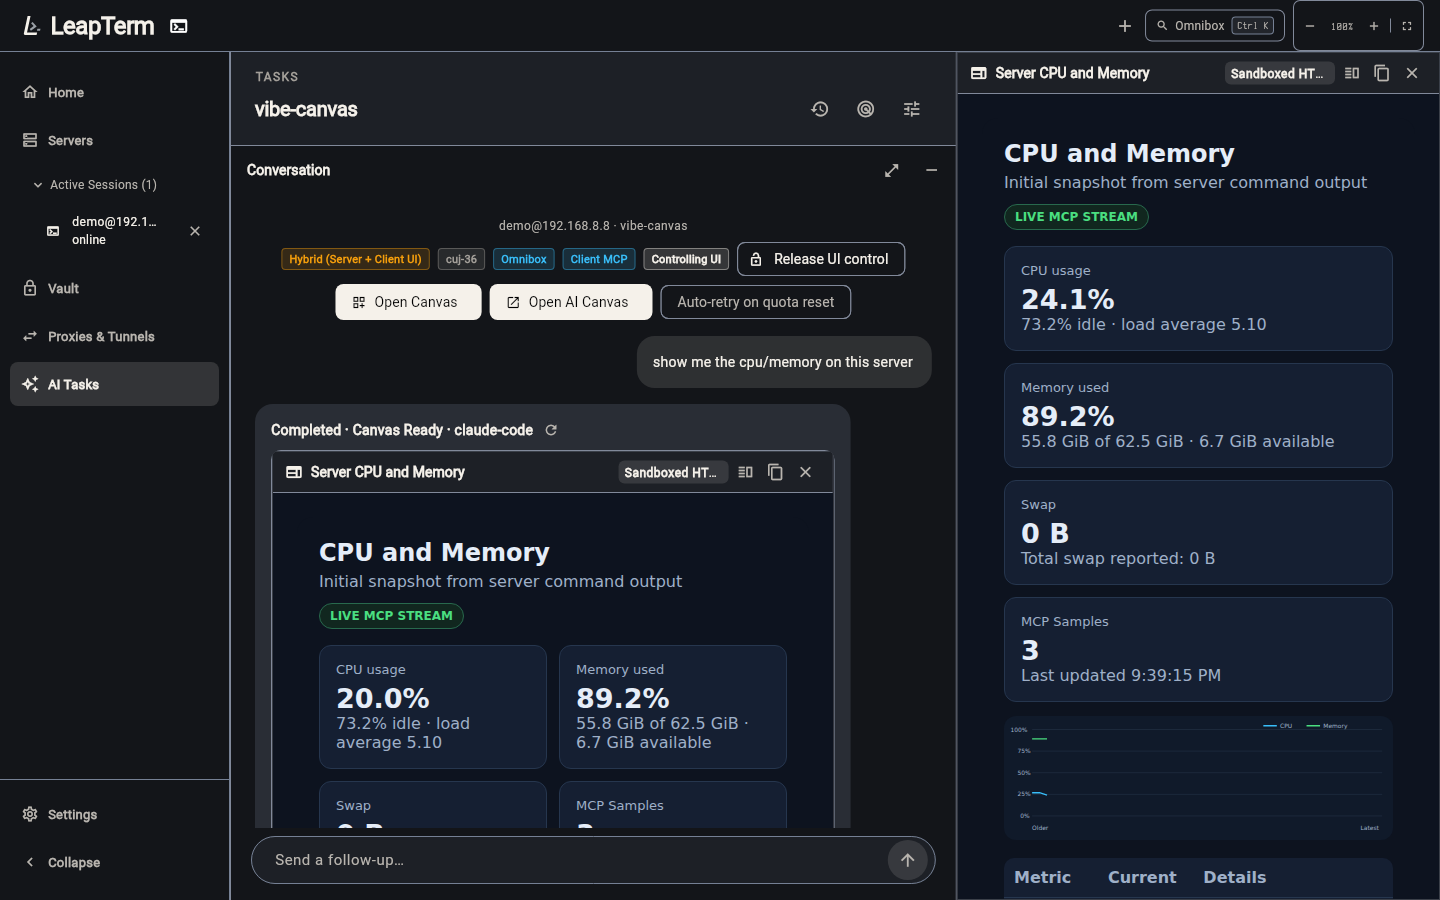
Task: Click Open AI Canvas button
Action: 571,302
